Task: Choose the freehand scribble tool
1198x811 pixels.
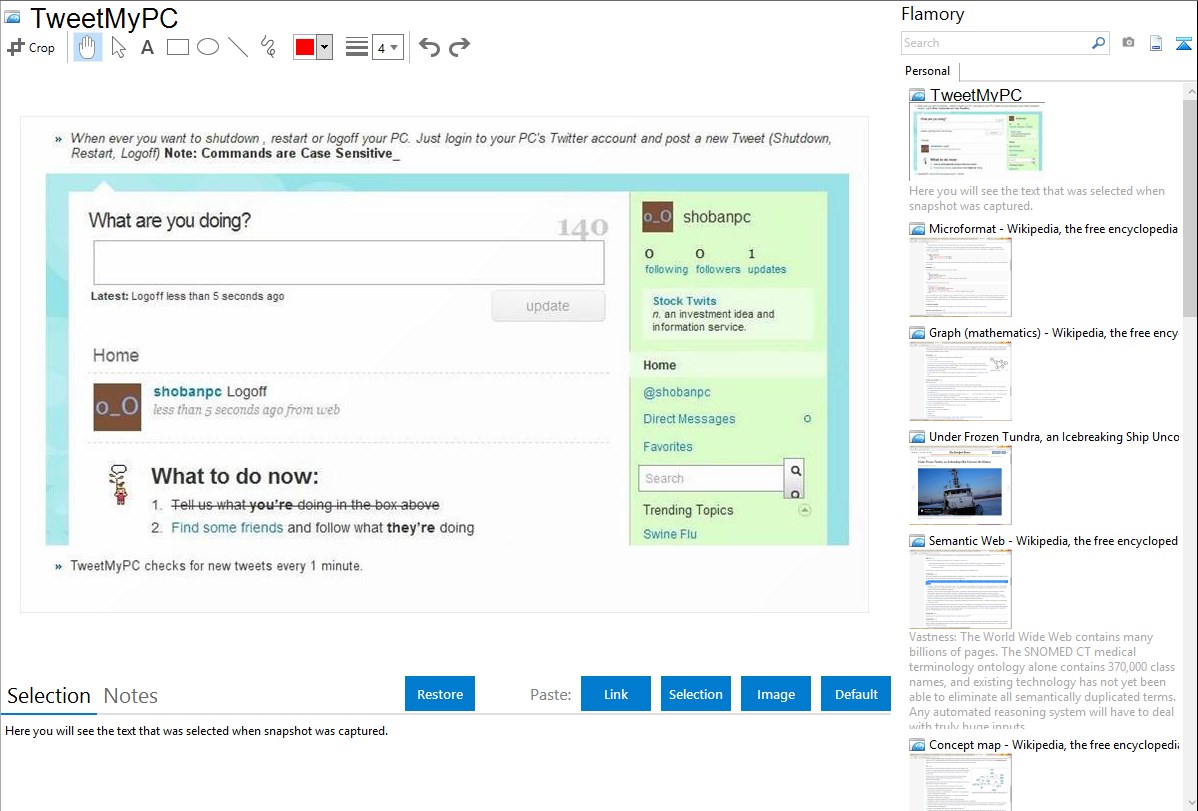Action: (x=268, y=47)
